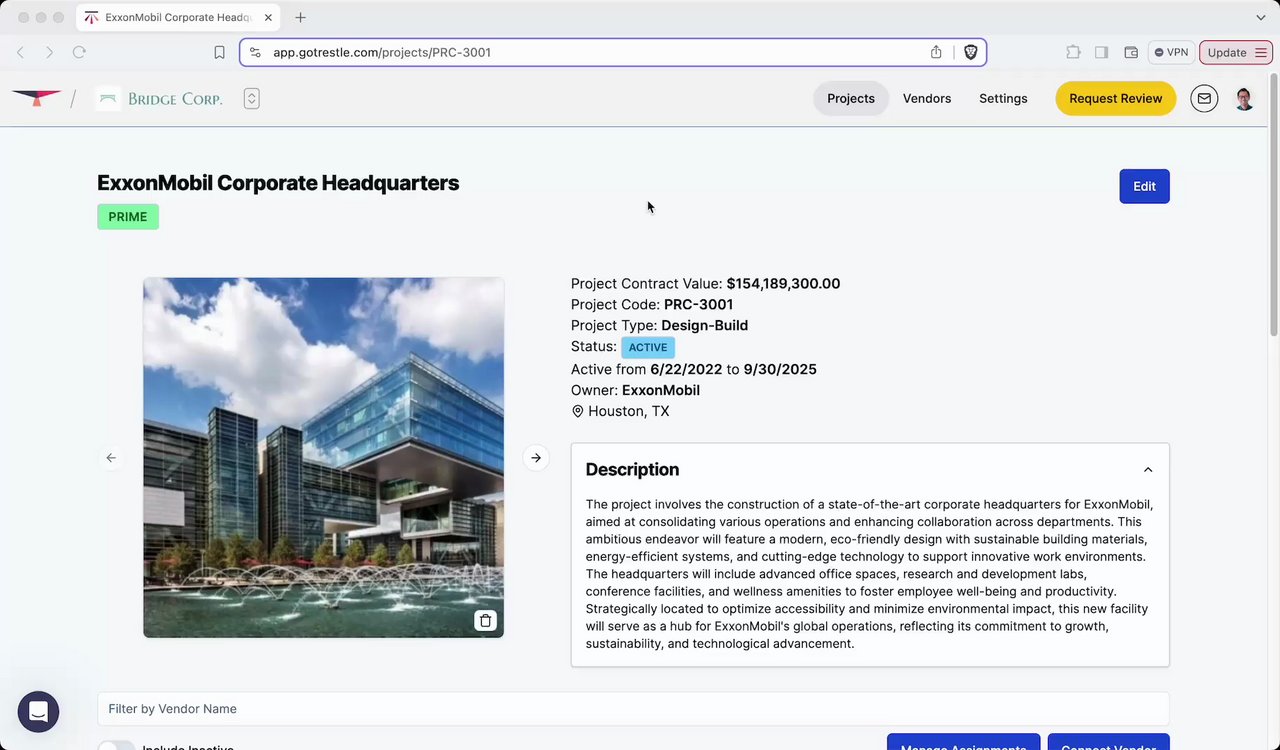Open browser extensions puzzle icon
This screenshot has width=1280, height=750.
(1073, 52)
